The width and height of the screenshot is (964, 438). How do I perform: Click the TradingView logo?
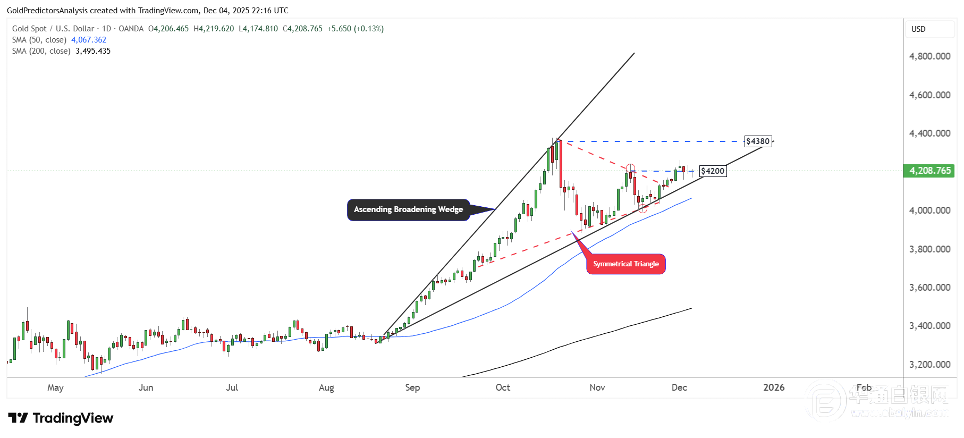(x=60, y=418)
